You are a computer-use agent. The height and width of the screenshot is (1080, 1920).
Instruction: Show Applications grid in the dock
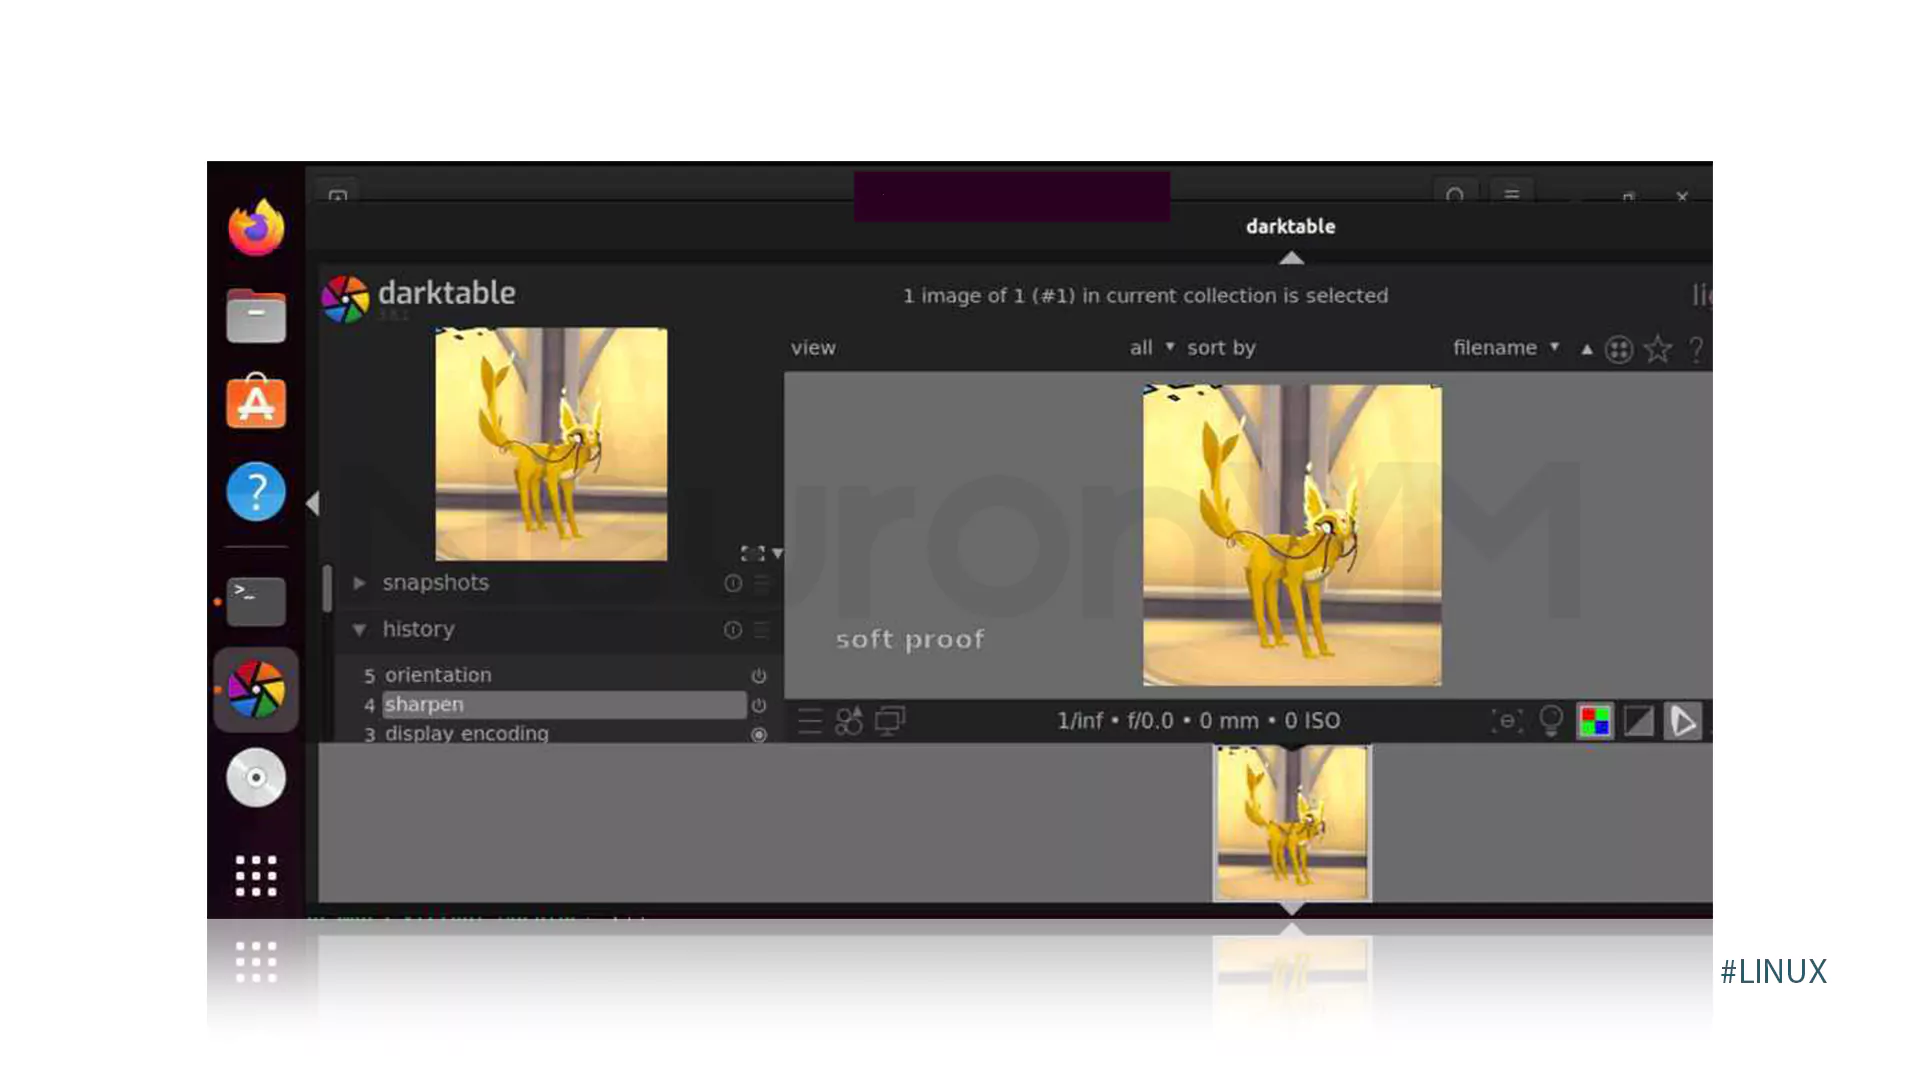point(256,875)
